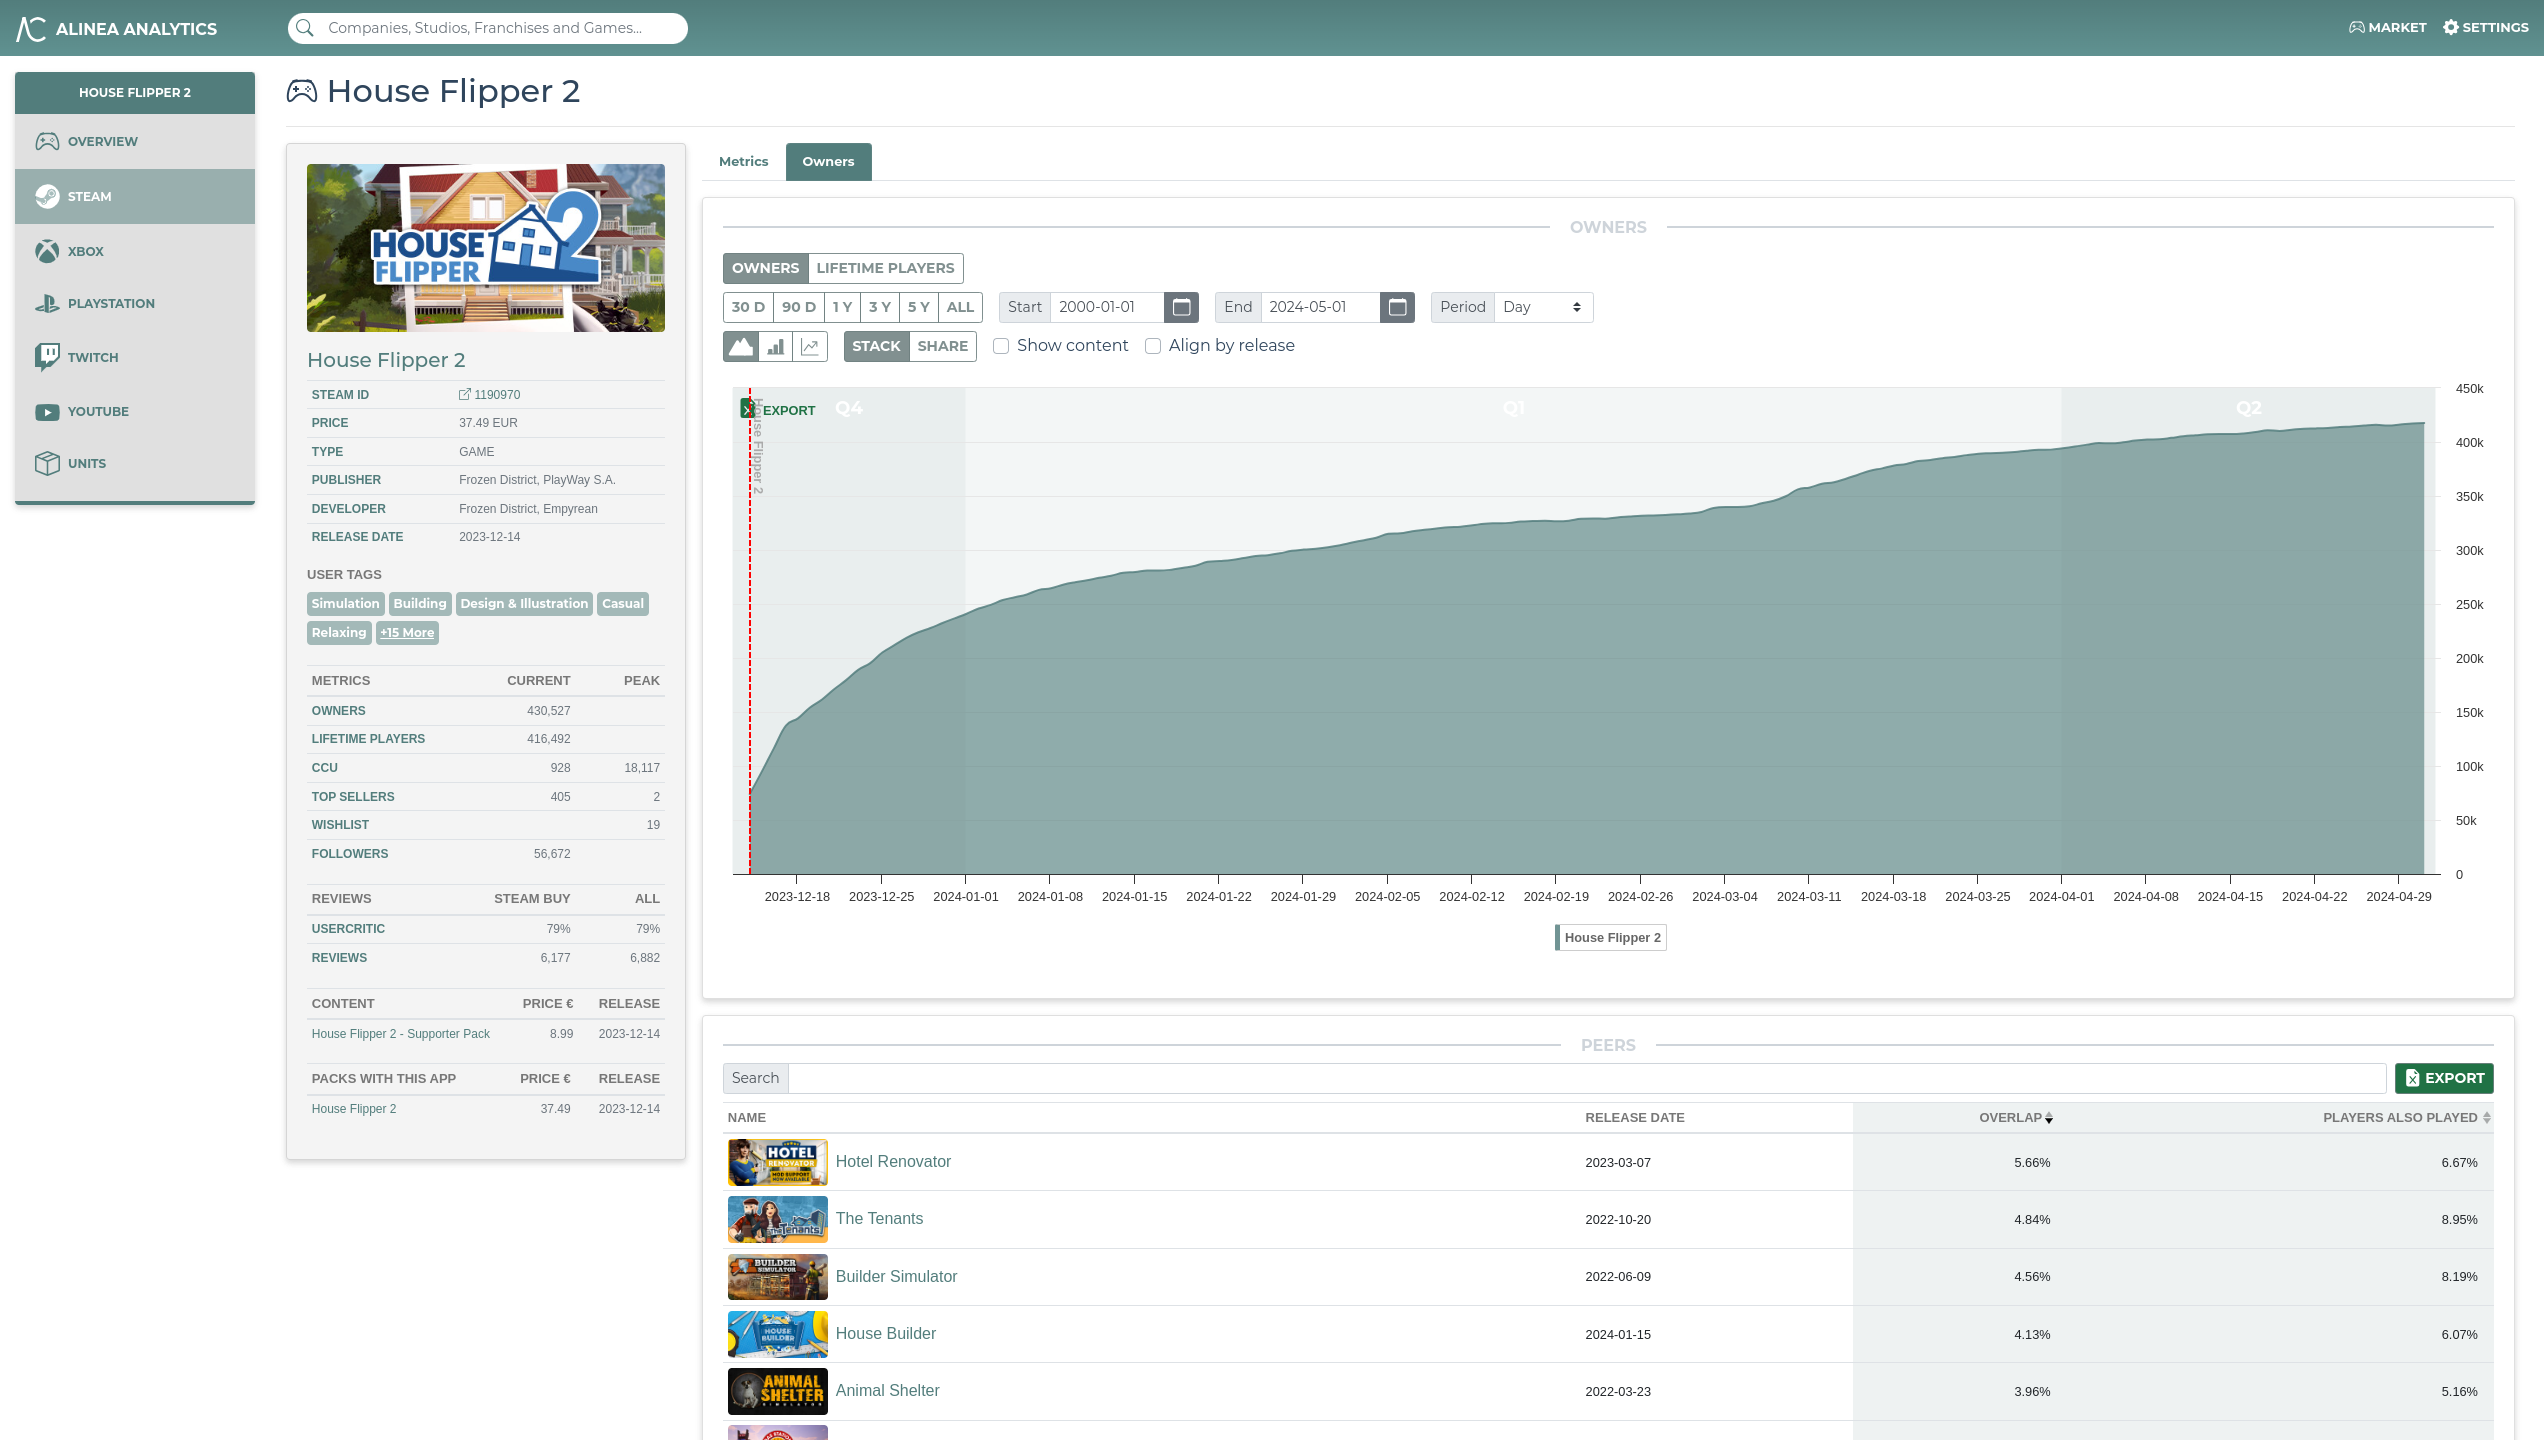Sort peers by Players Also Played
The height and width of the screenshot is (1440, 2544).
pos(2405,1118)
